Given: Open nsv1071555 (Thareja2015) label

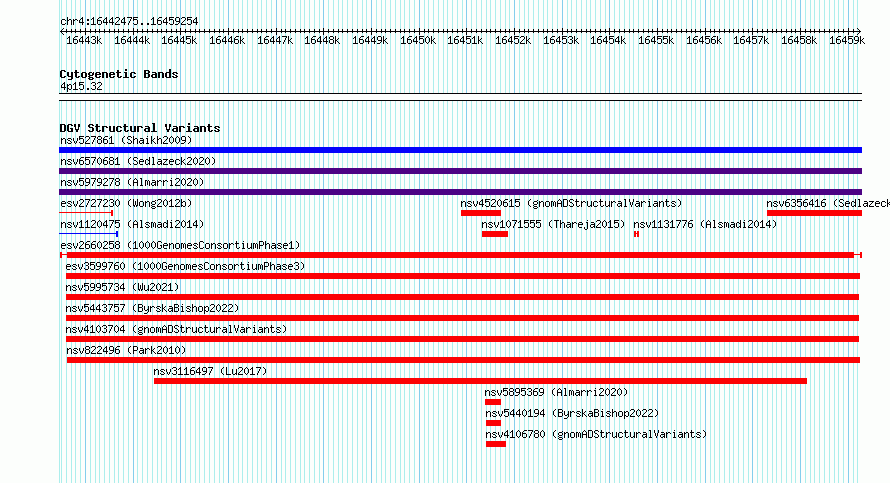Looking at the screenshot, I should point(553,224).
